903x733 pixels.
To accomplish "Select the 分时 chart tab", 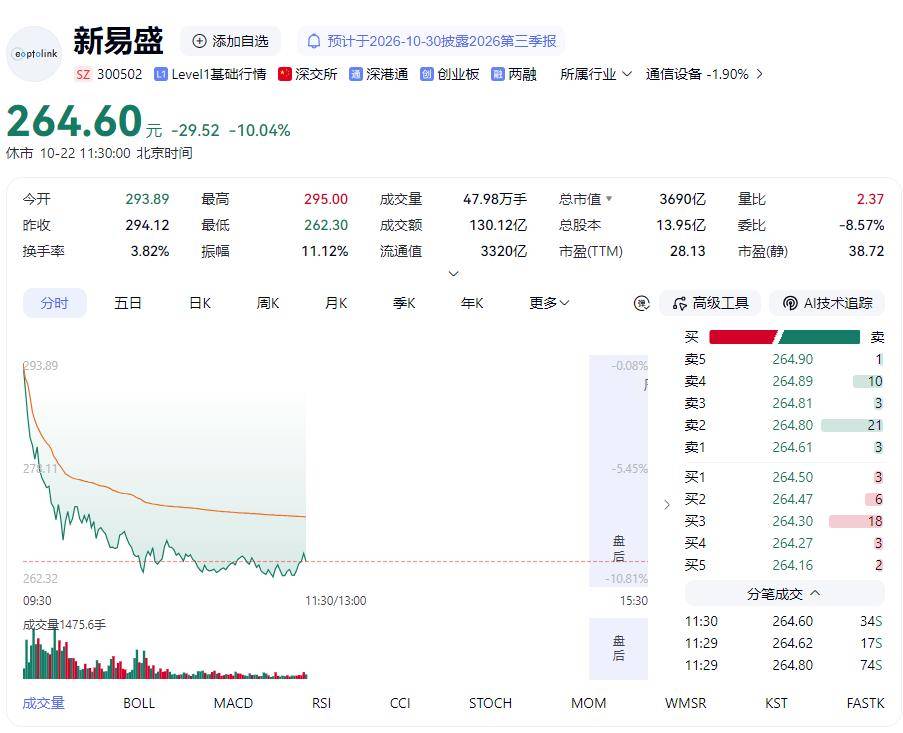I will pyautogui.click(x=55, y=303).
